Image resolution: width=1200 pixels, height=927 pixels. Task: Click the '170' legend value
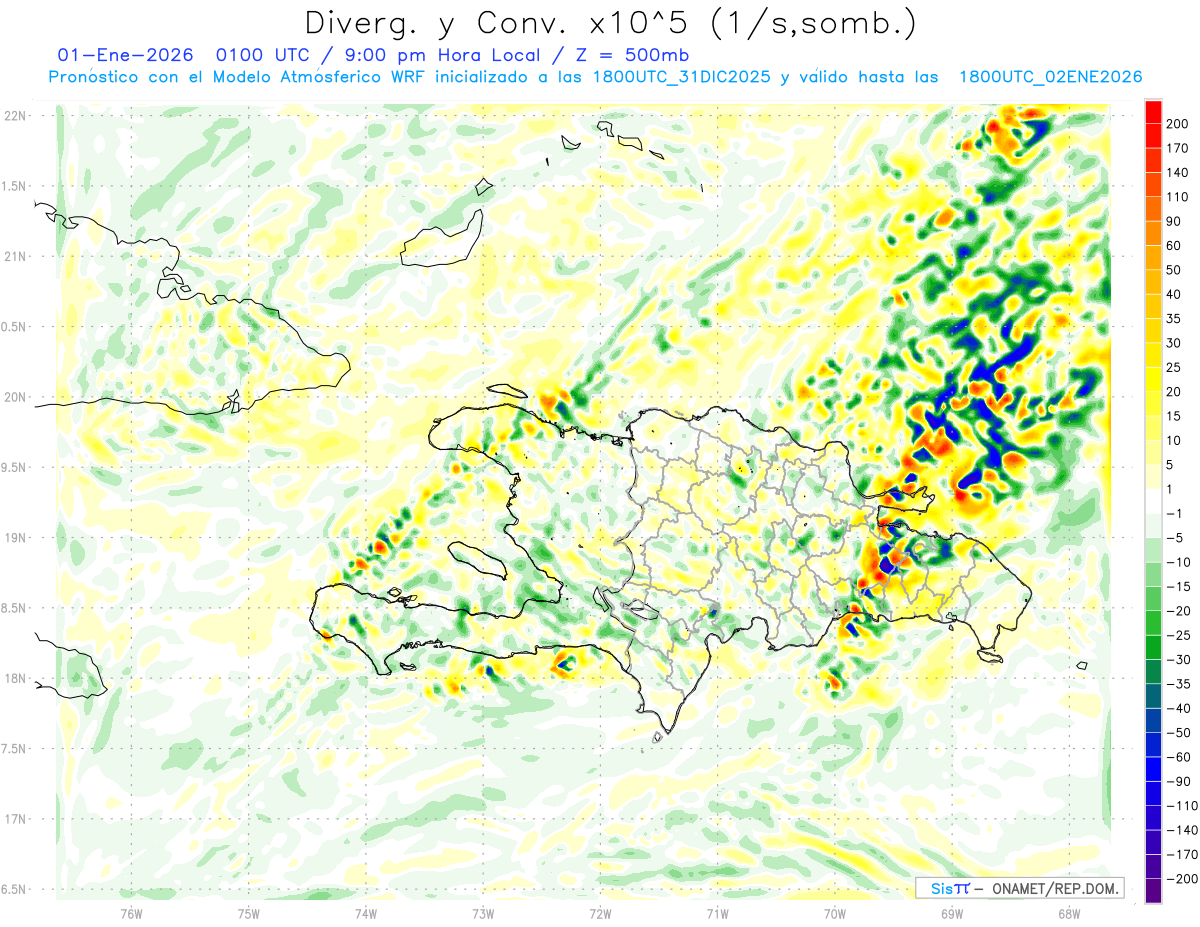coord(1177,148)
